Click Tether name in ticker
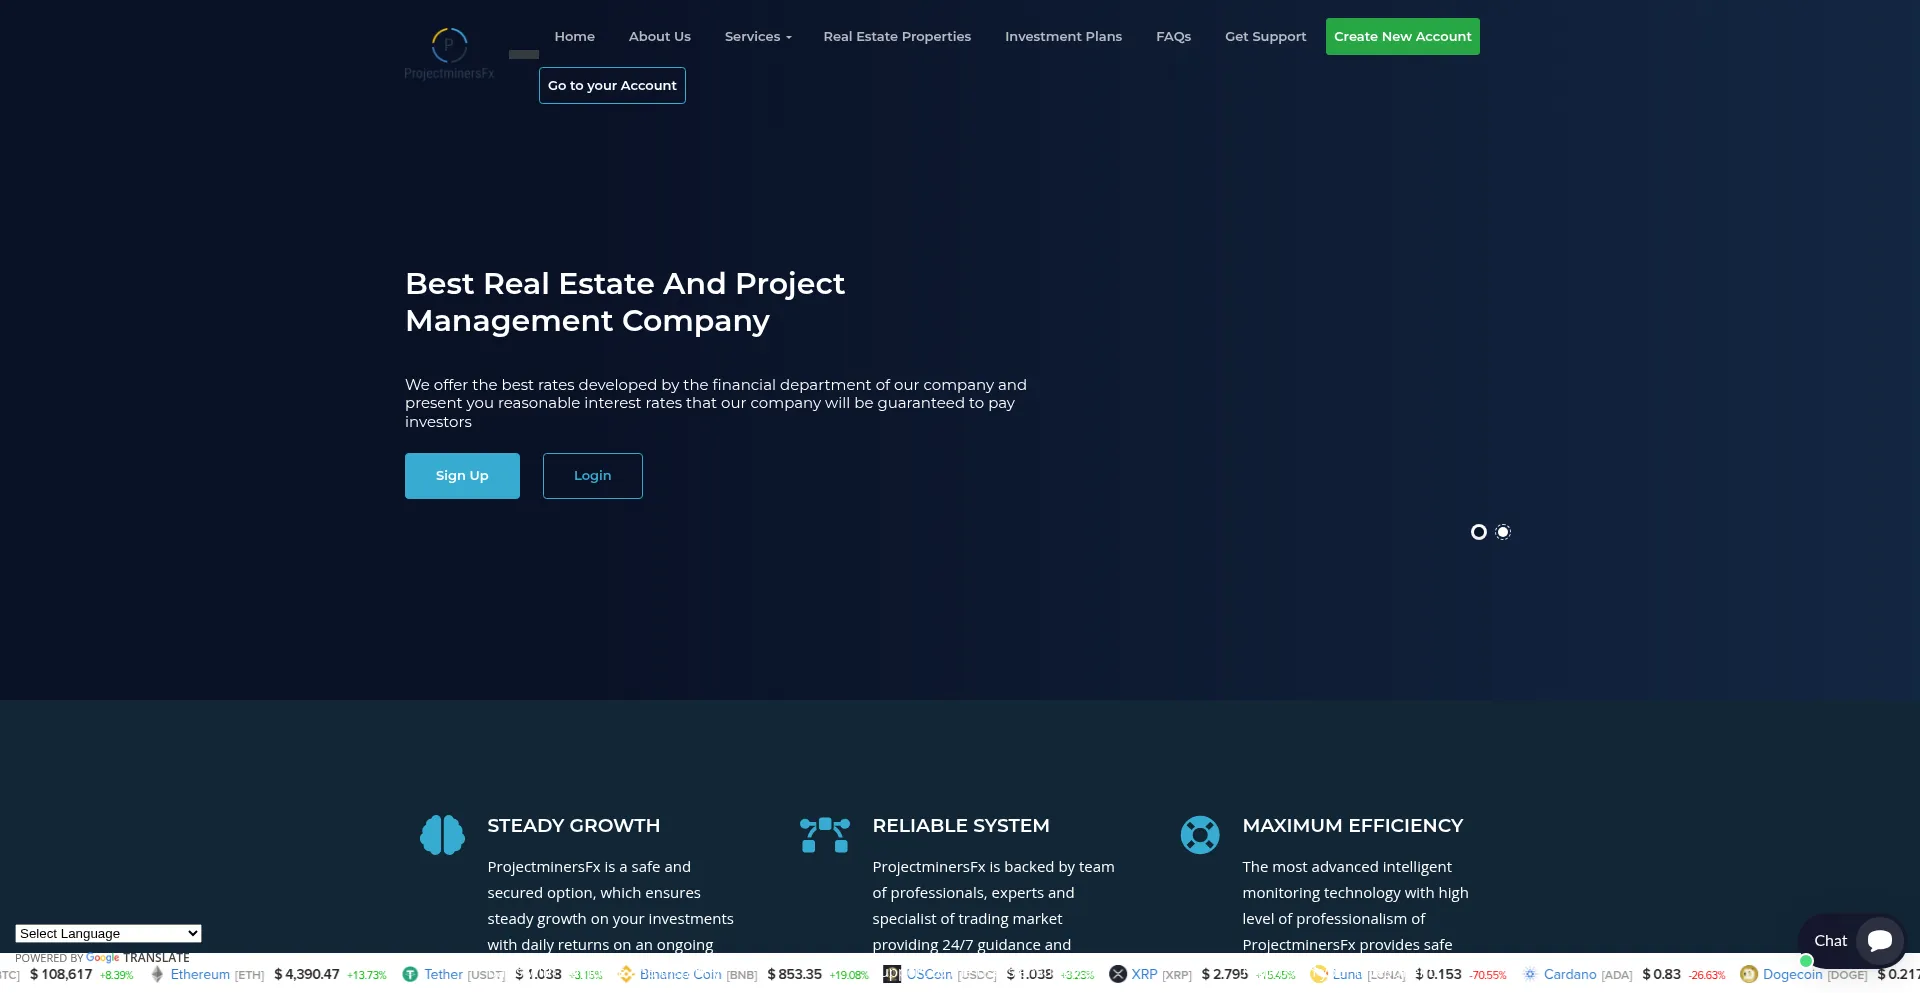The width and height of the screenshot is (1920, 993). pyautogui.click(x=443, y=974)
